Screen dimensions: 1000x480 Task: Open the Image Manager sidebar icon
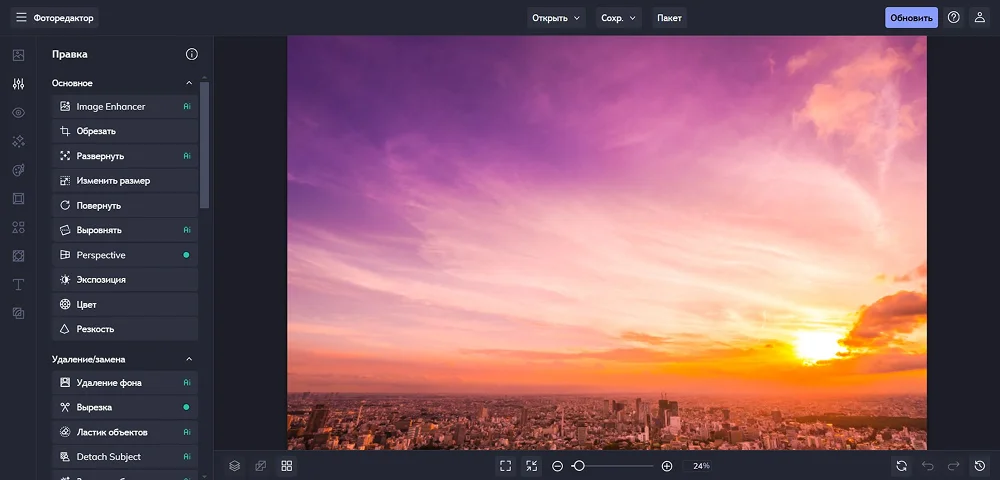[x=18, y=55]
